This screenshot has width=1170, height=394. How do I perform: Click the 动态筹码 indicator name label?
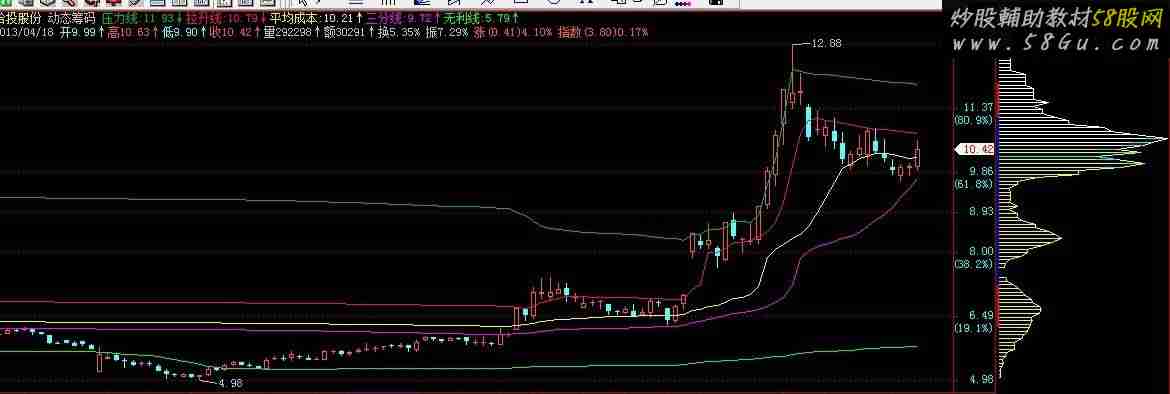point(72,17)
